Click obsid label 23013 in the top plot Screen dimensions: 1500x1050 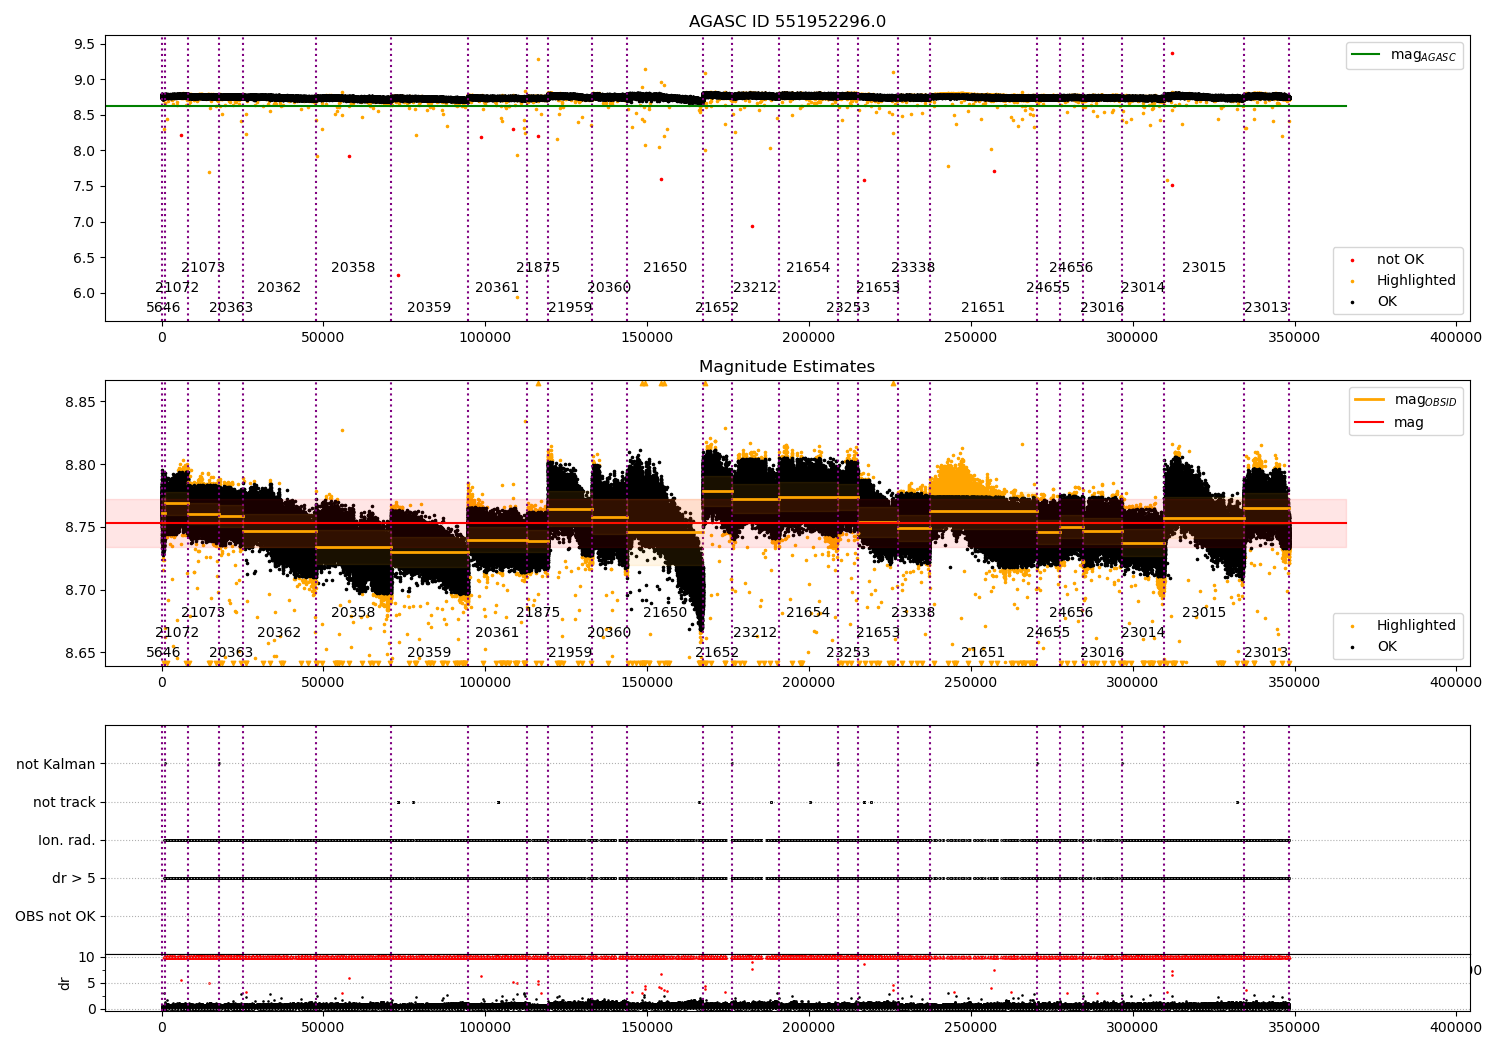[1266, 307]
